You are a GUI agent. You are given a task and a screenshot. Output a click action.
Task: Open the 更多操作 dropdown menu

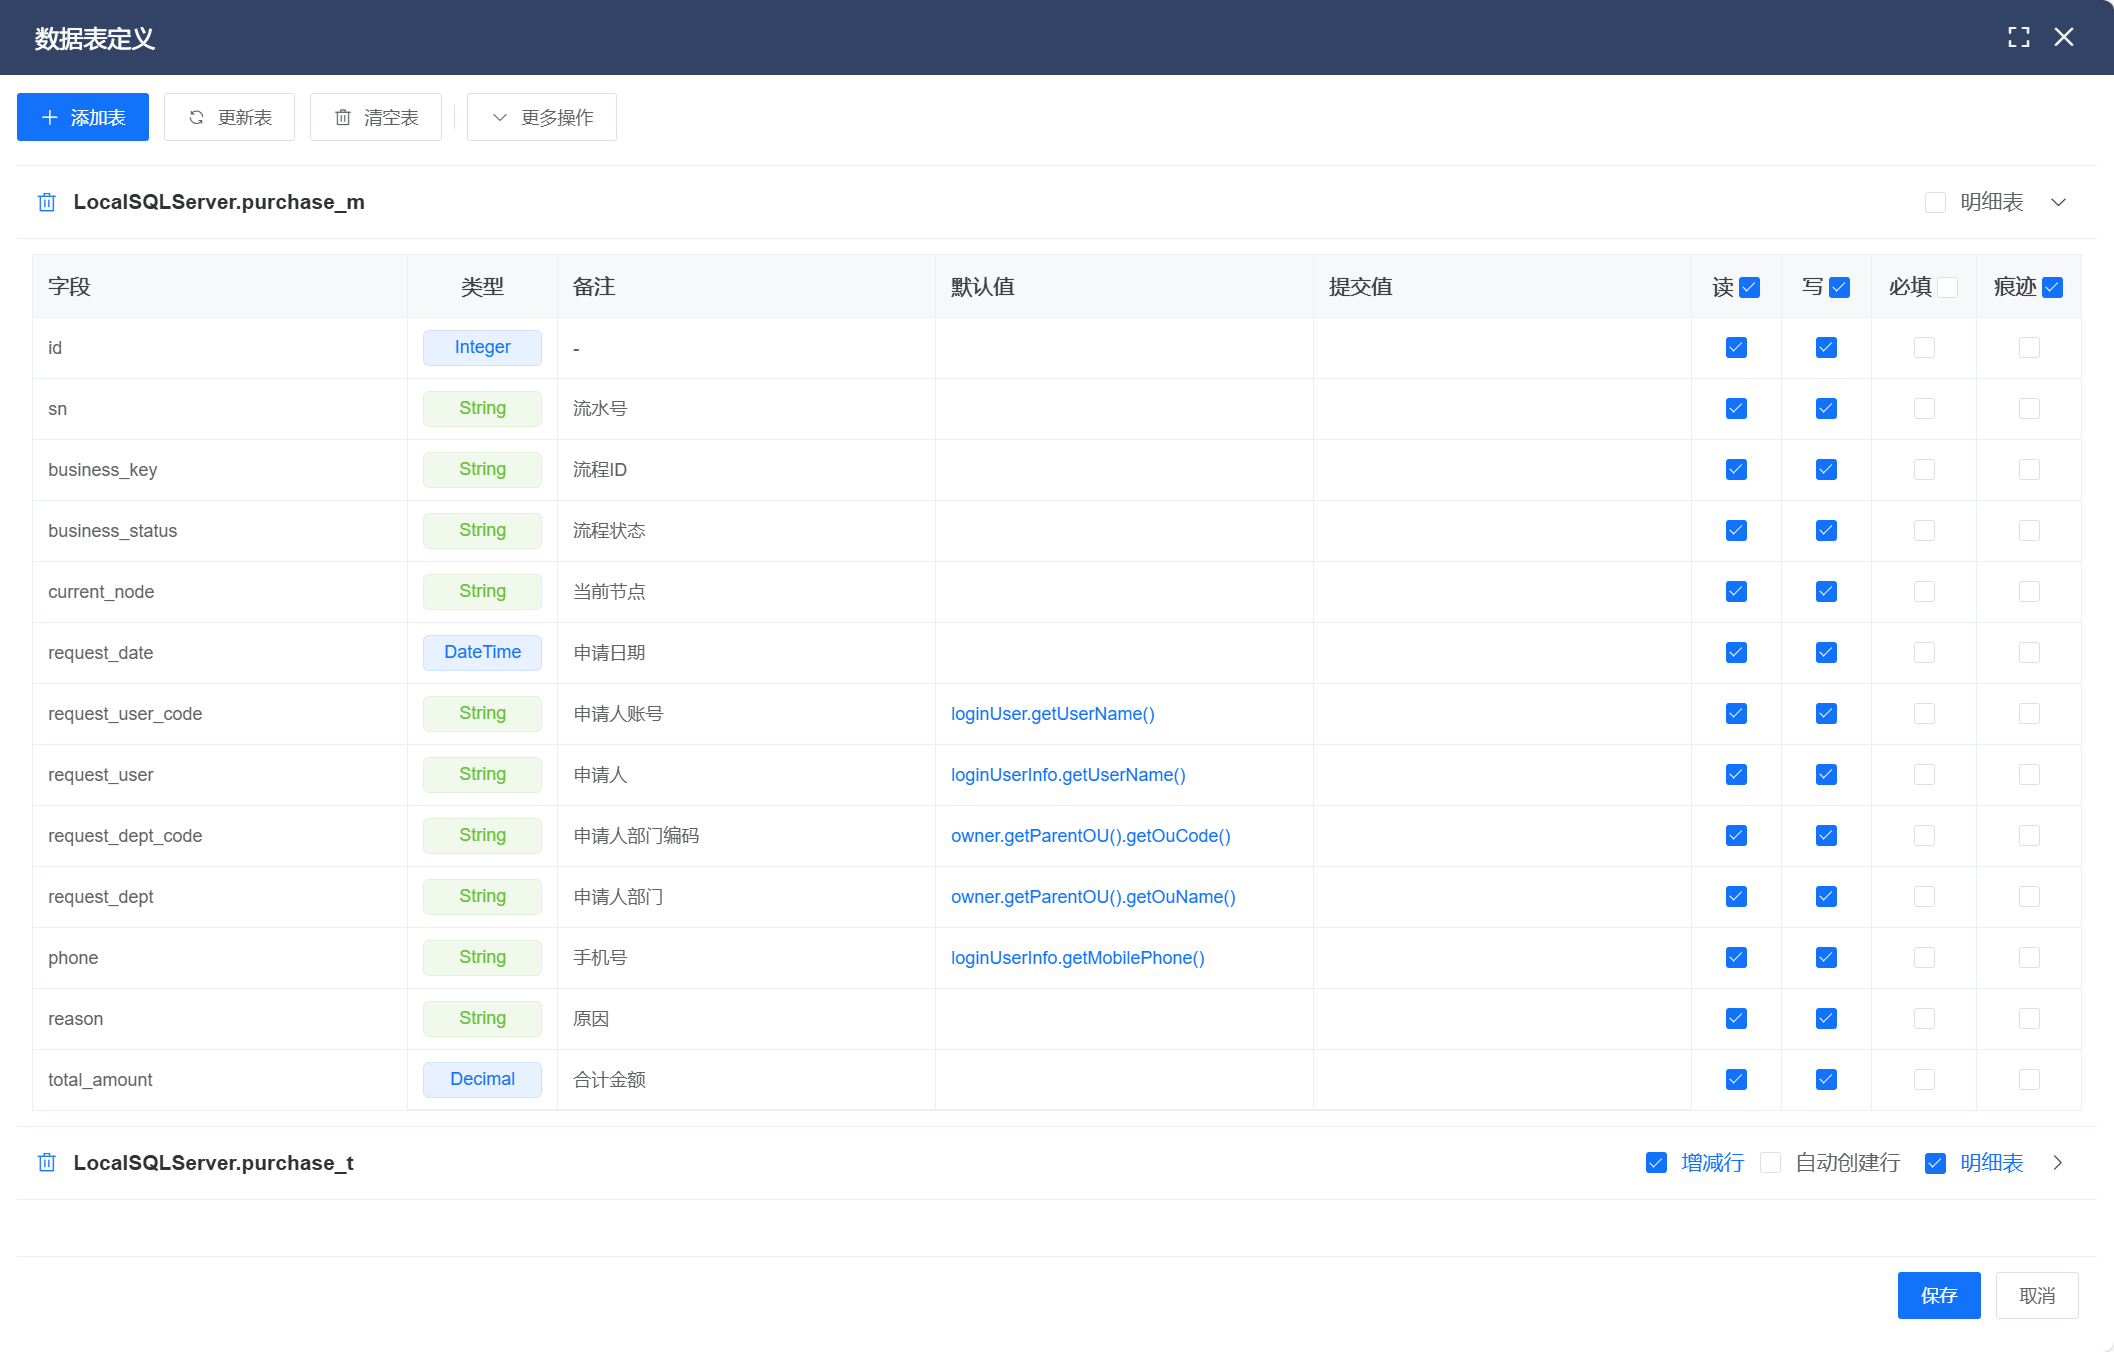coord(542,118)
